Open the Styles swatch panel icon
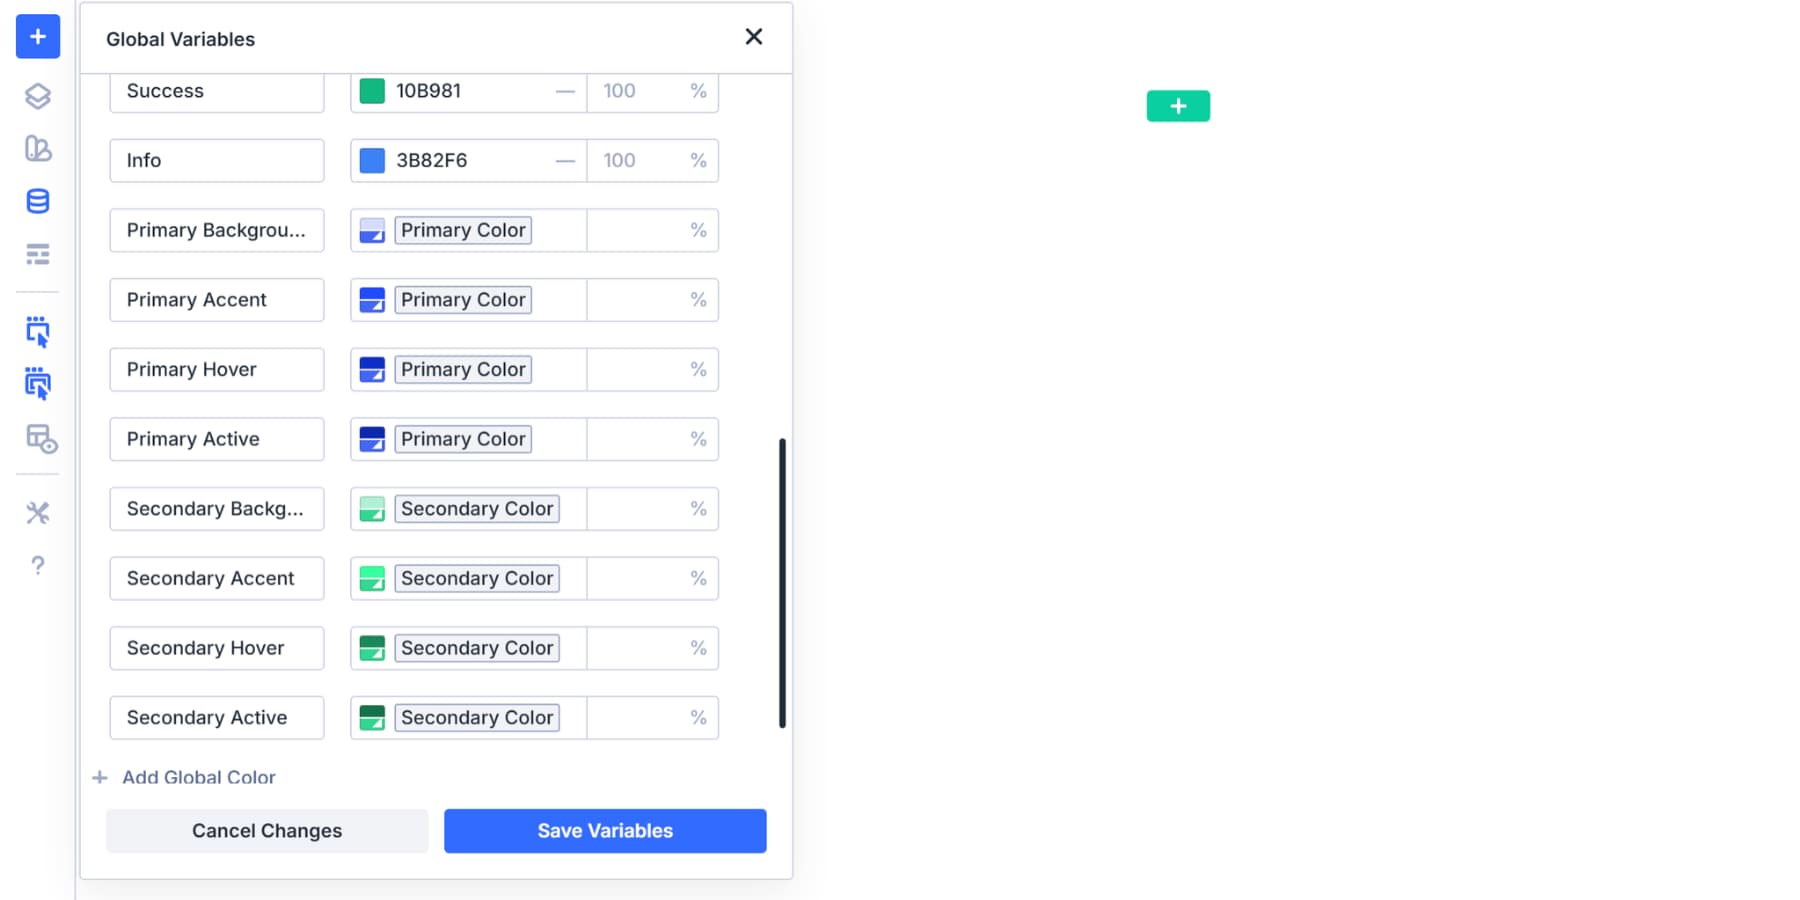Viewport: 1800px width, 900px height. coord(37,149)
